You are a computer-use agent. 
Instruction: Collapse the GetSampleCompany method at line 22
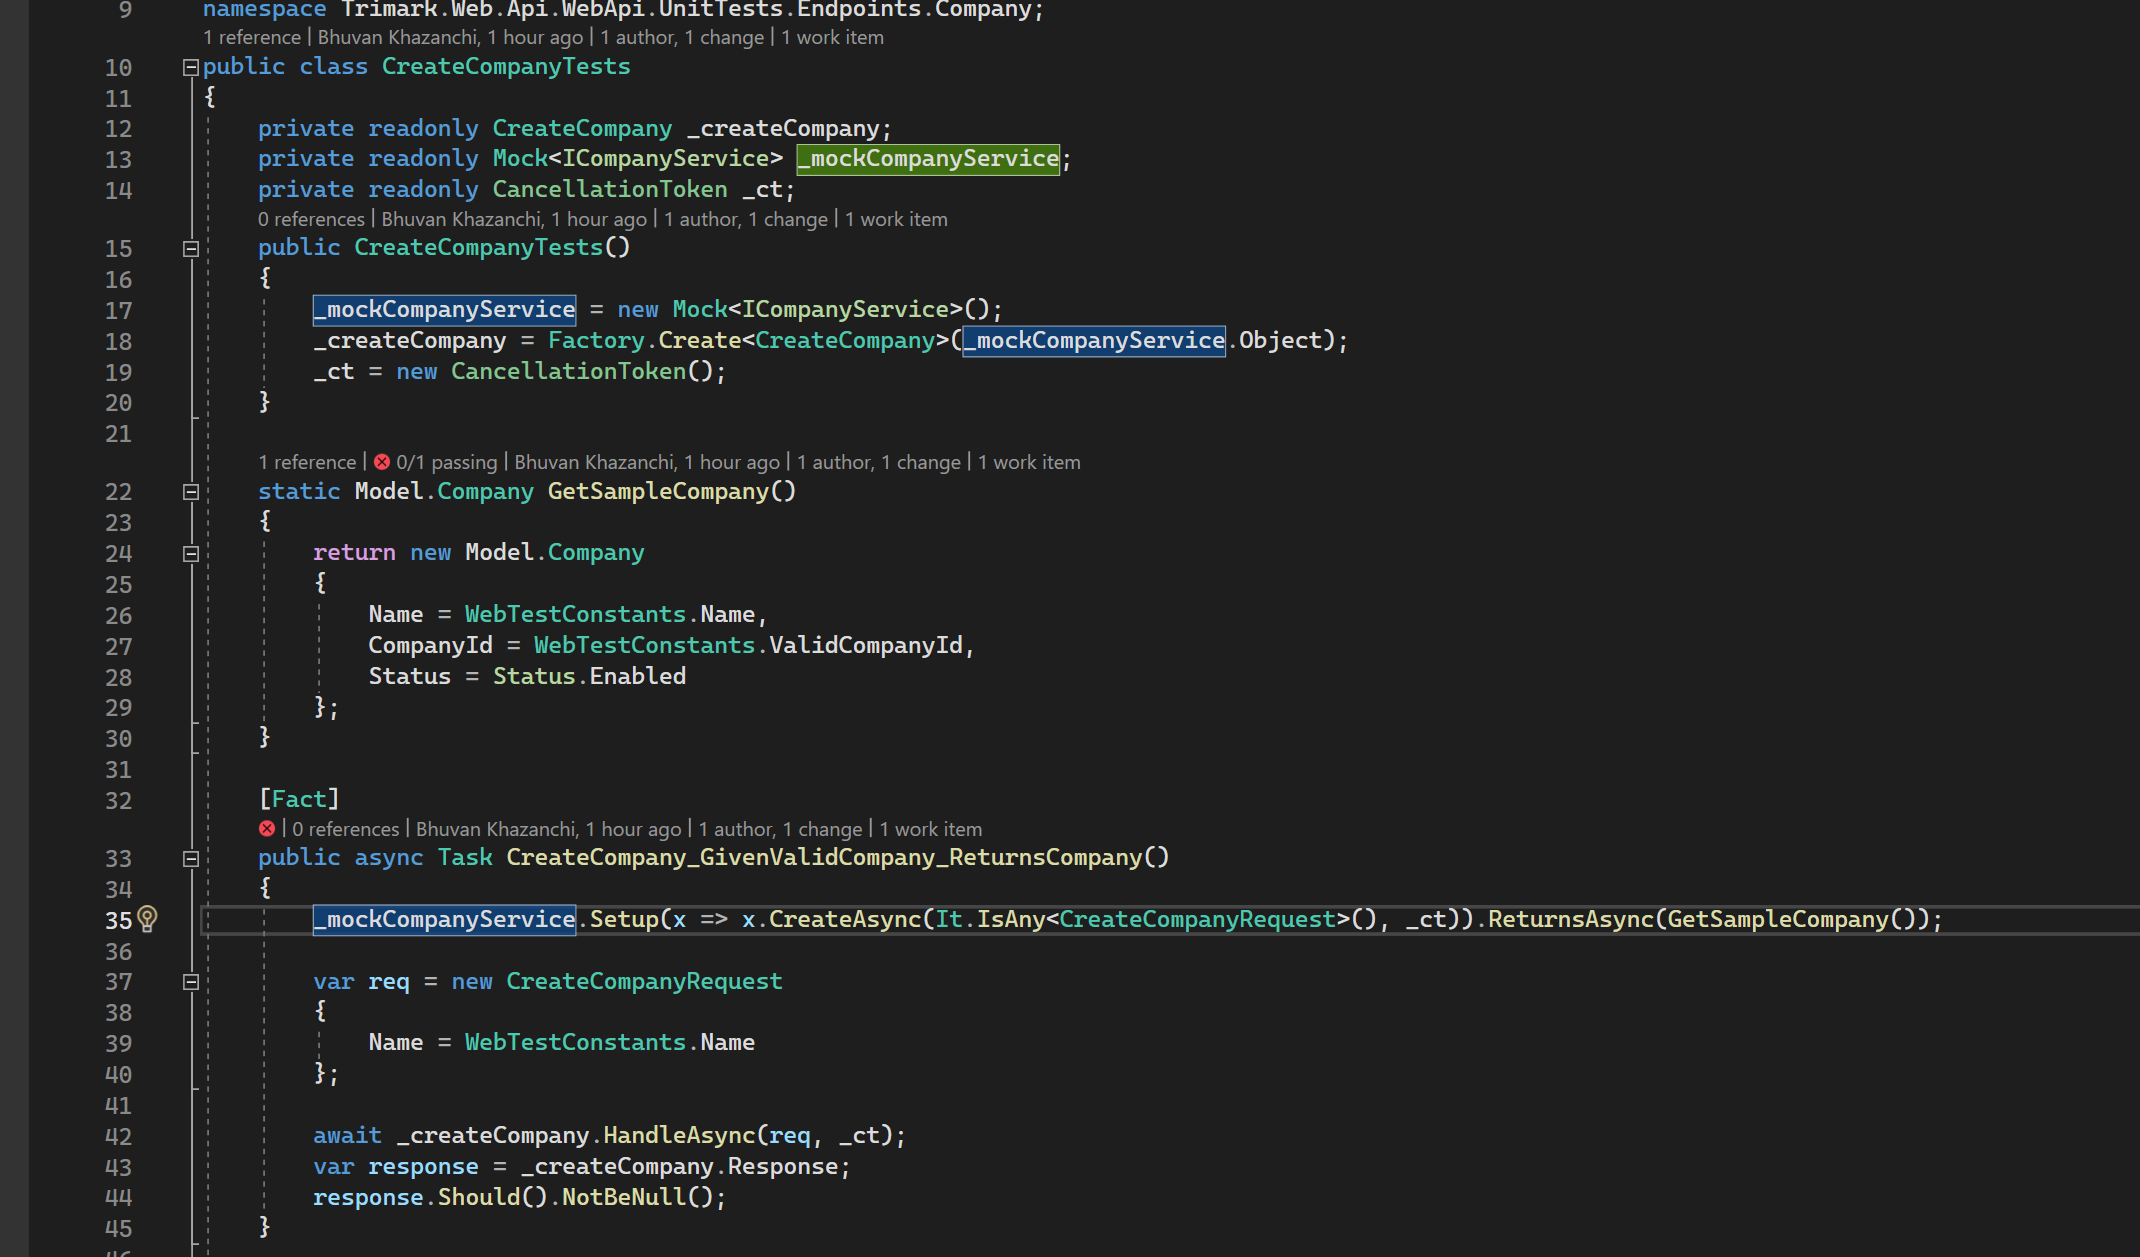point(191,492)
